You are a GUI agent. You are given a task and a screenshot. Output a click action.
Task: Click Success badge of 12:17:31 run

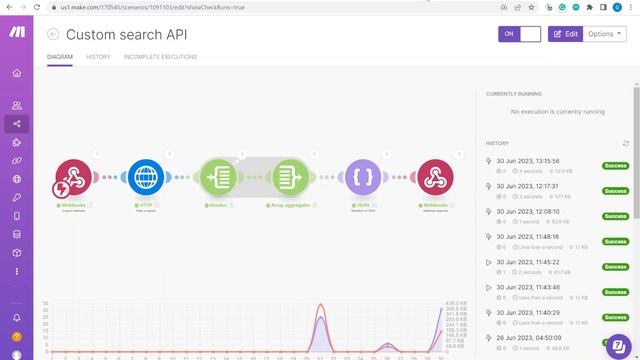coord(616,191)
